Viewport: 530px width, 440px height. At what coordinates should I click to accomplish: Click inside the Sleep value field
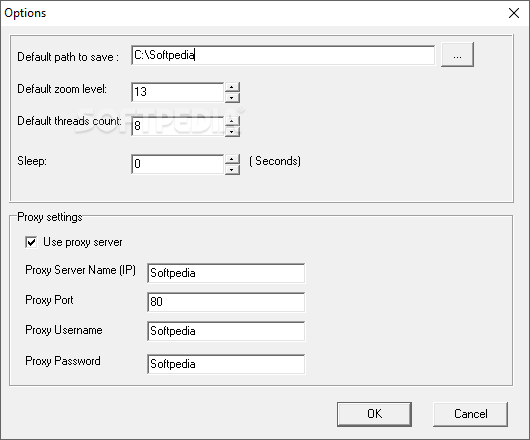177,164
